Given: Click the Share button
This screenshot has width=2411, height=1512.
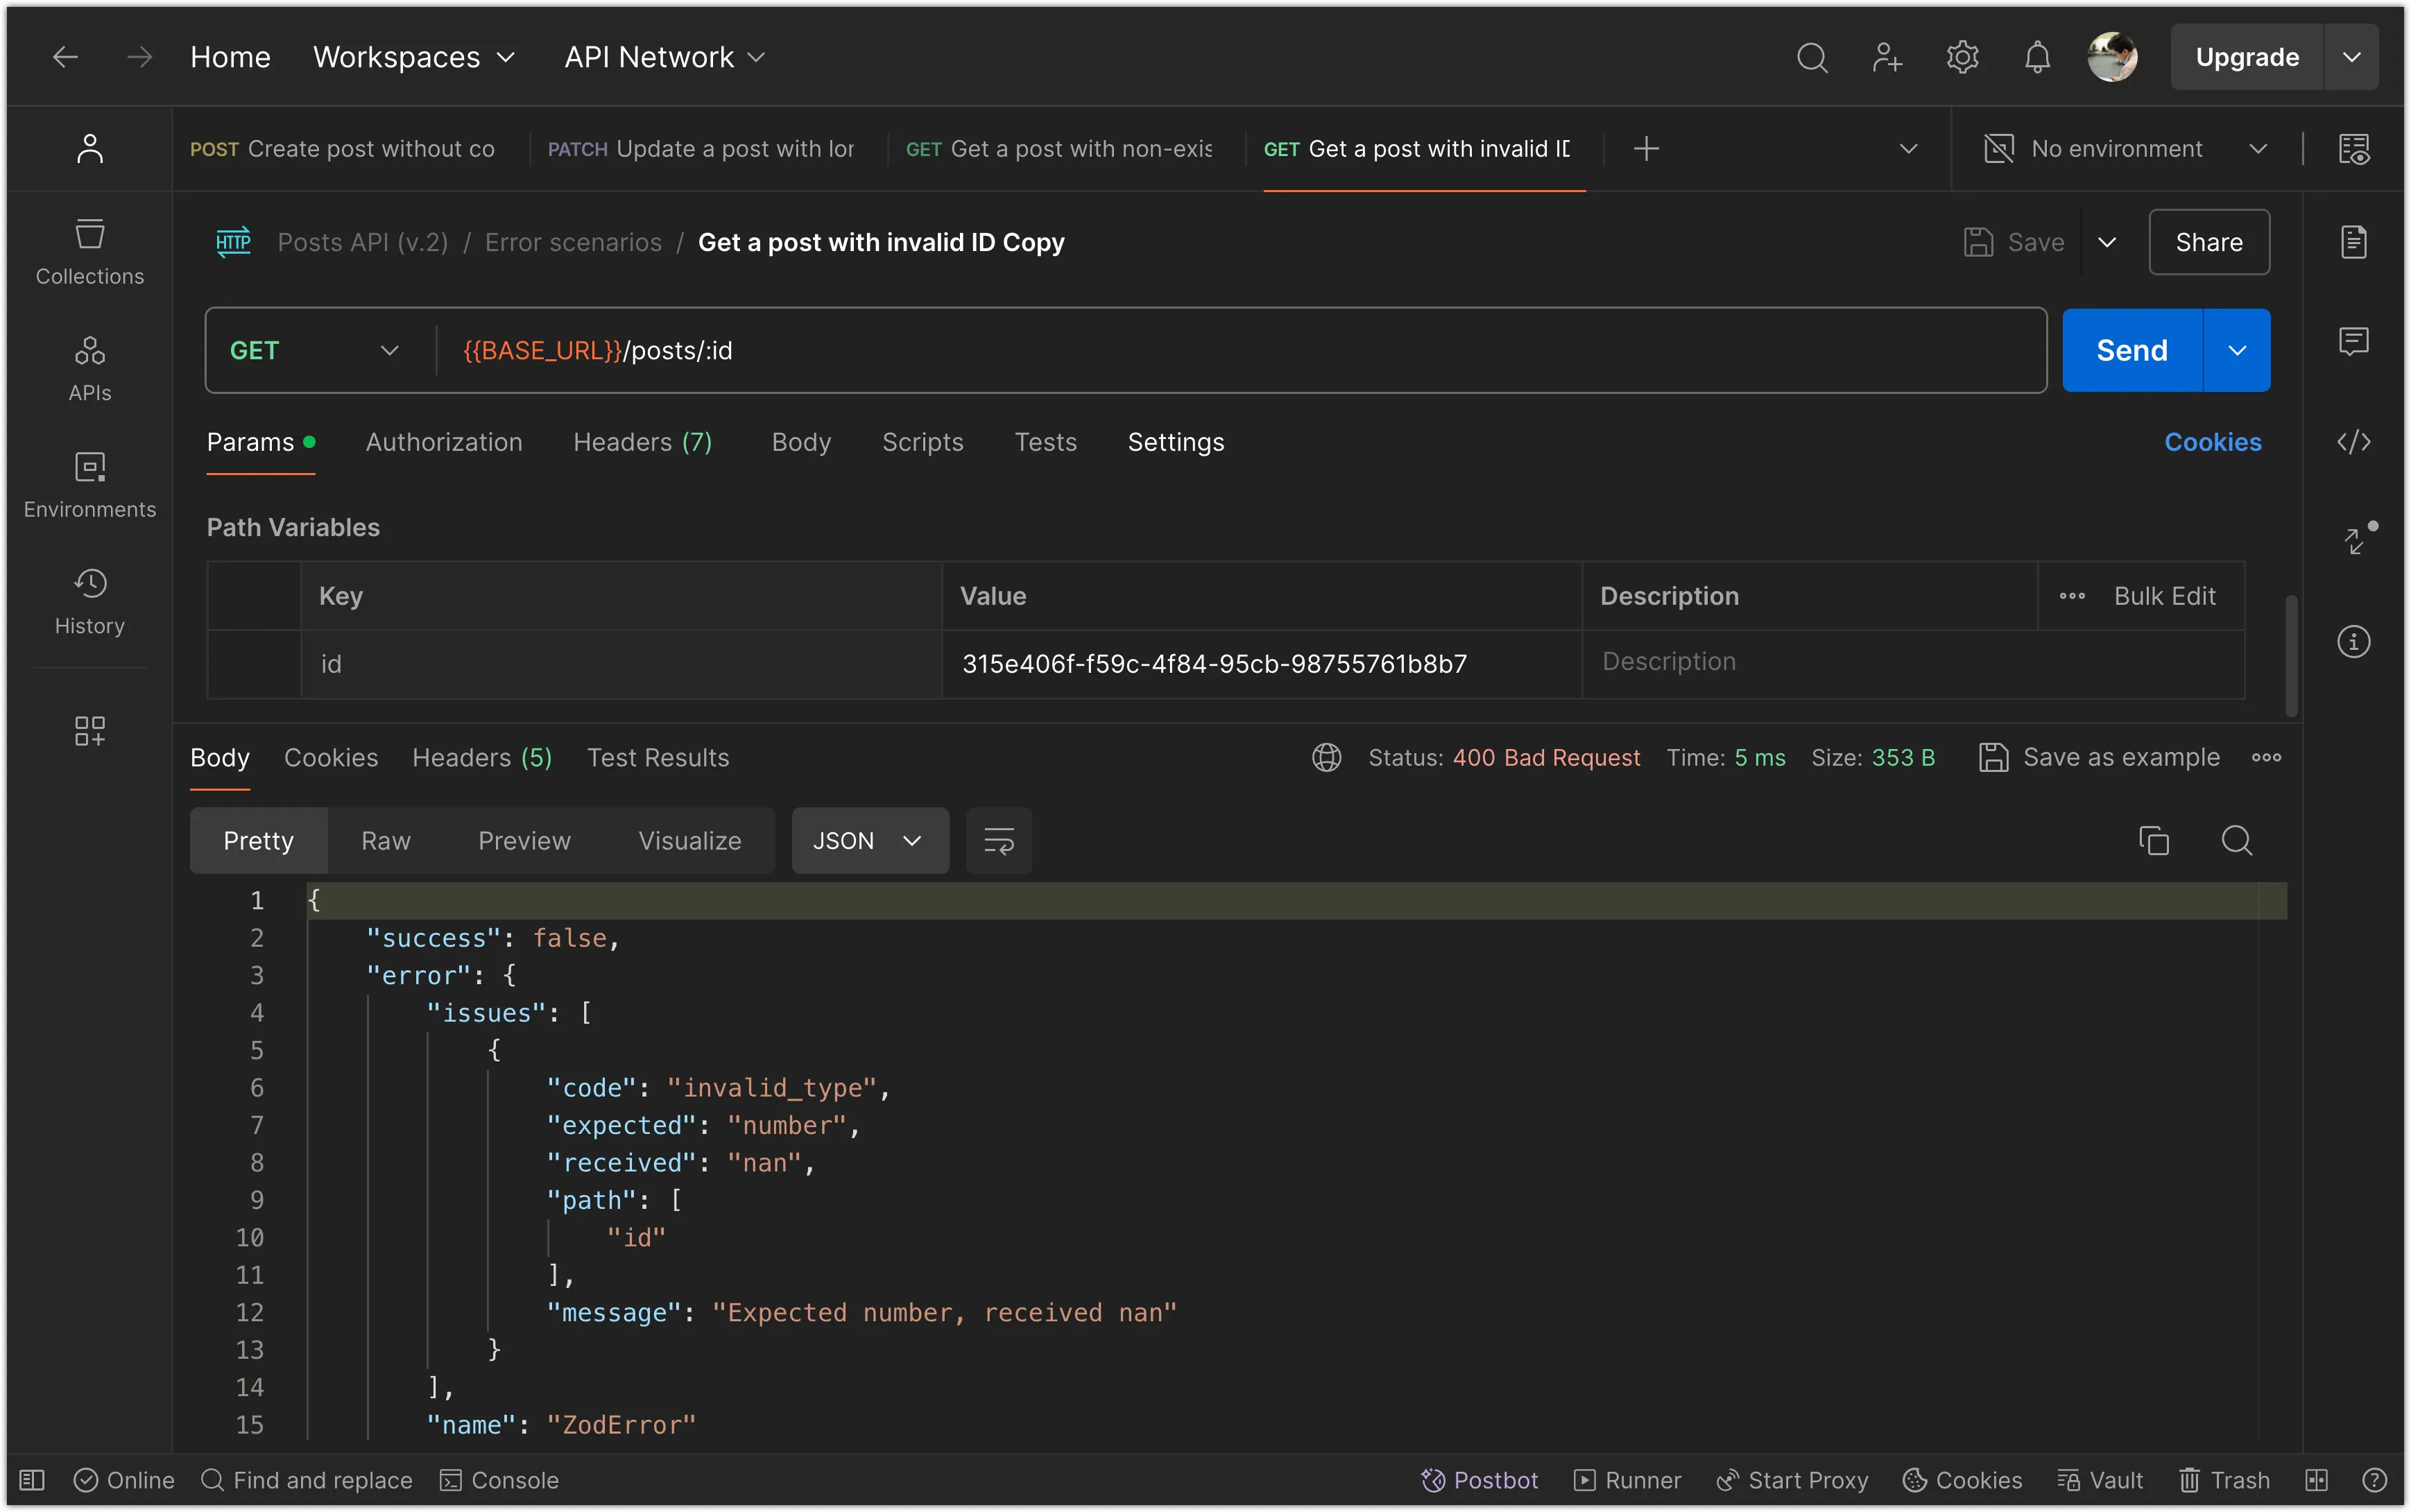Looking at the screenshot, I should 2208,242.
